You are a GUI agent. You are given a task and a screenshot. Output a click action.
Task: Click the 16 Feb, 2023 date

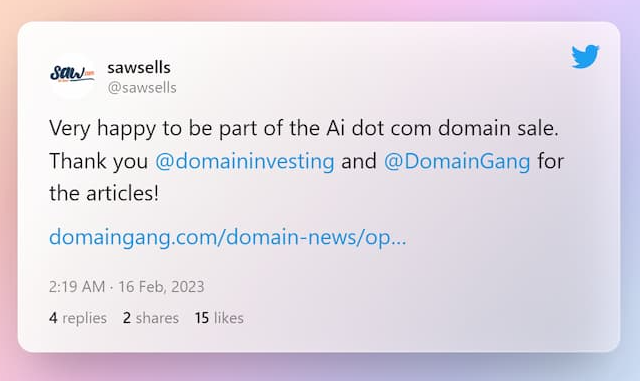tap(161, 286)
